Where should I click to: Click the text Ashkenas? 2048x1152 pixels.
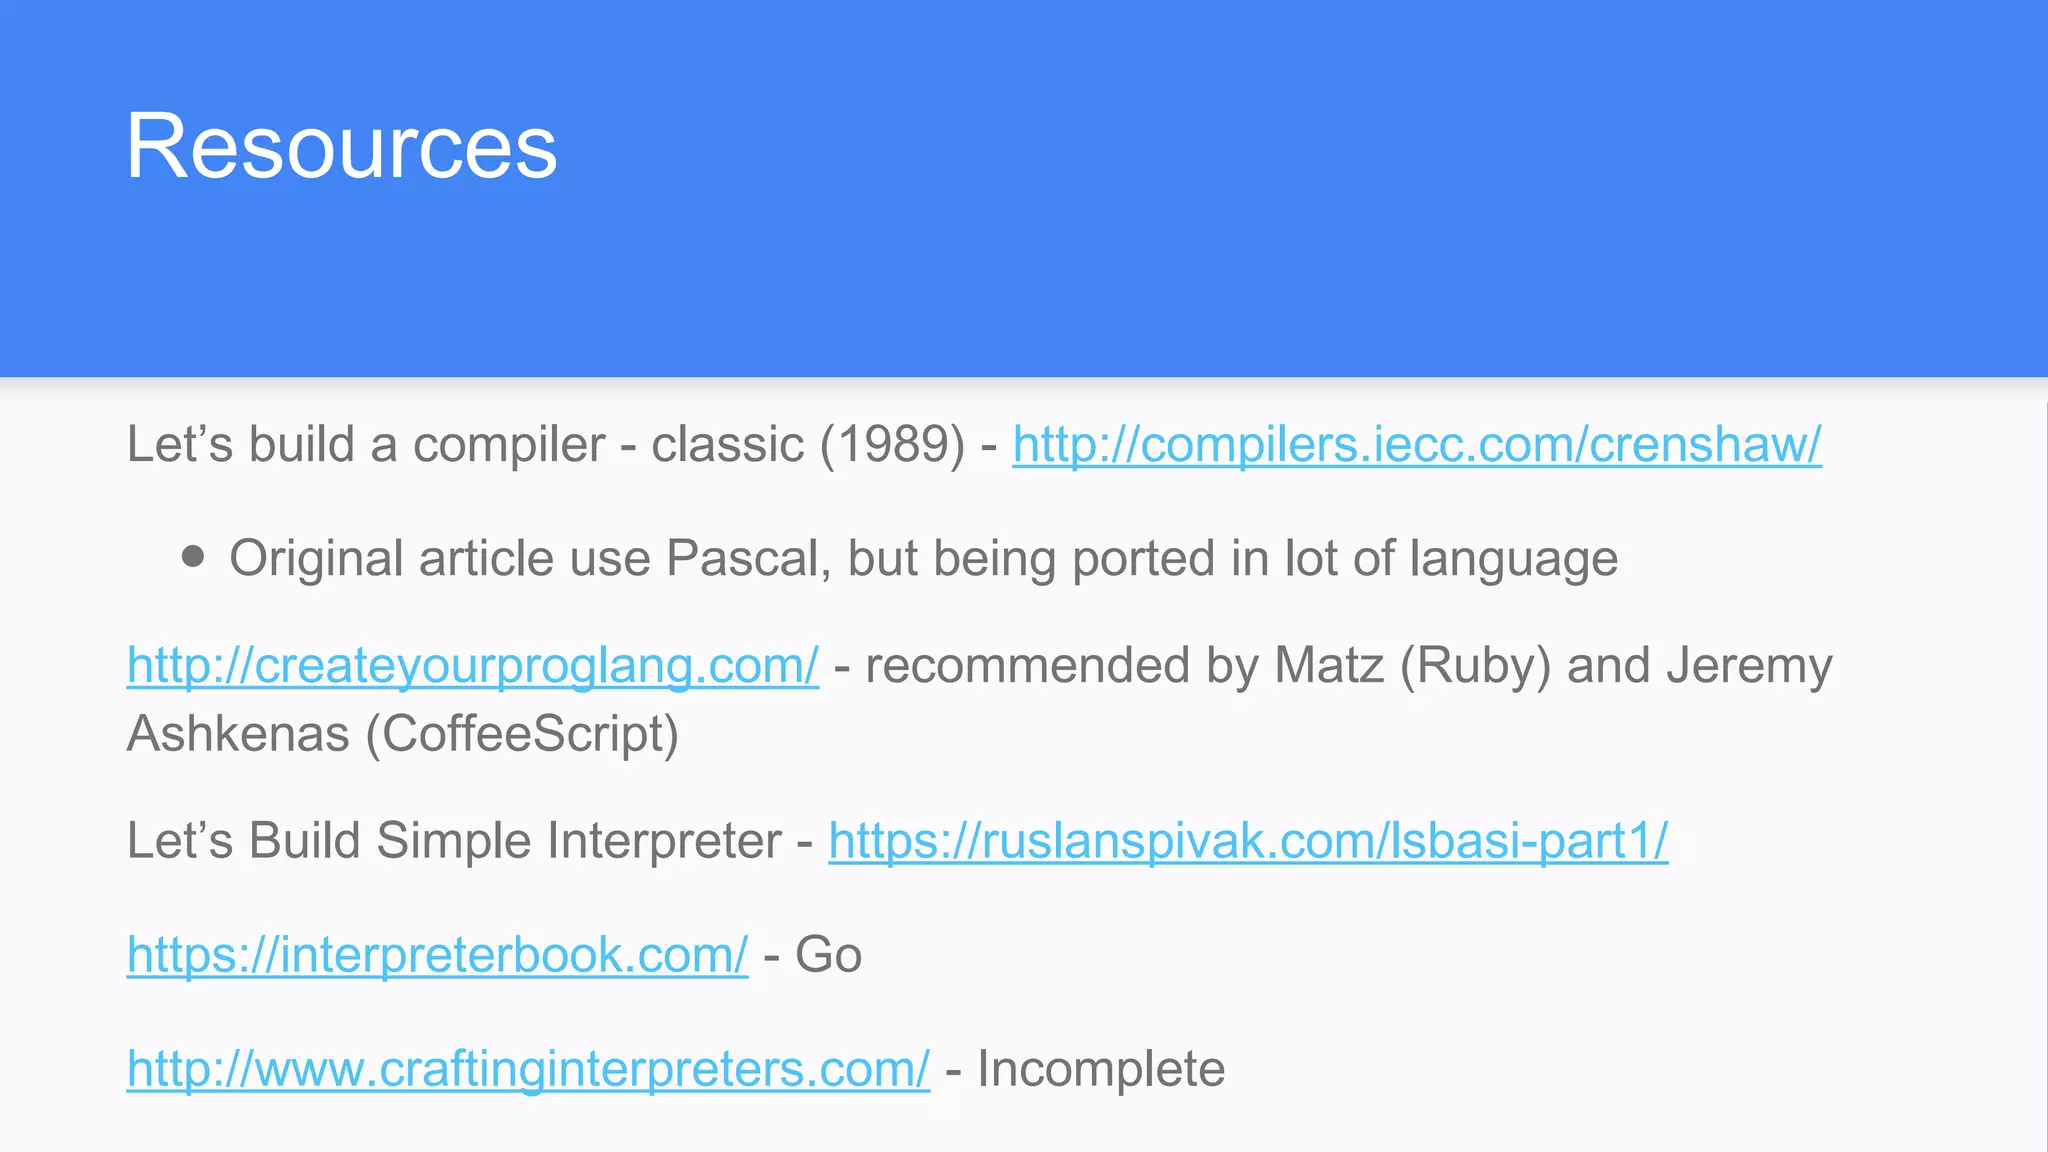coord(238,734)
